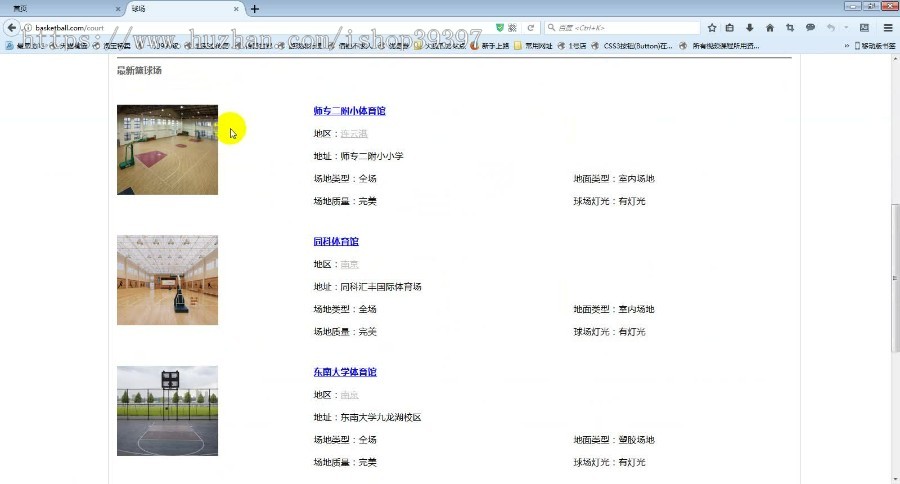
Task: Click the undo arrow toolbar icon
Action: coord(831,28)
